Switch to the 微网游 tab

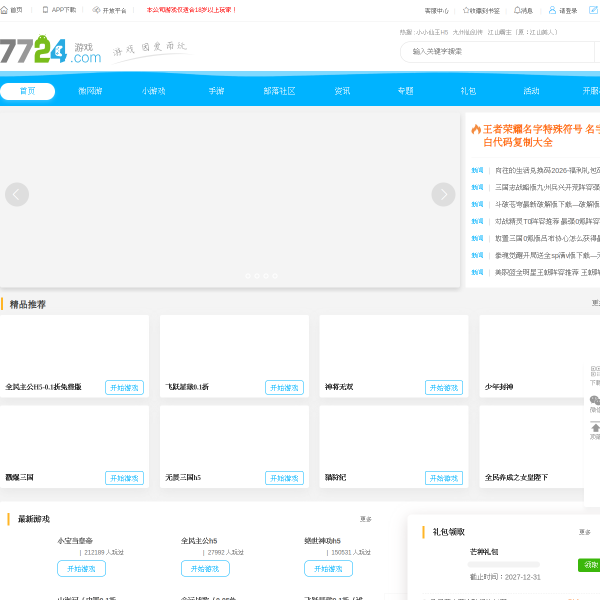point(90,91)
